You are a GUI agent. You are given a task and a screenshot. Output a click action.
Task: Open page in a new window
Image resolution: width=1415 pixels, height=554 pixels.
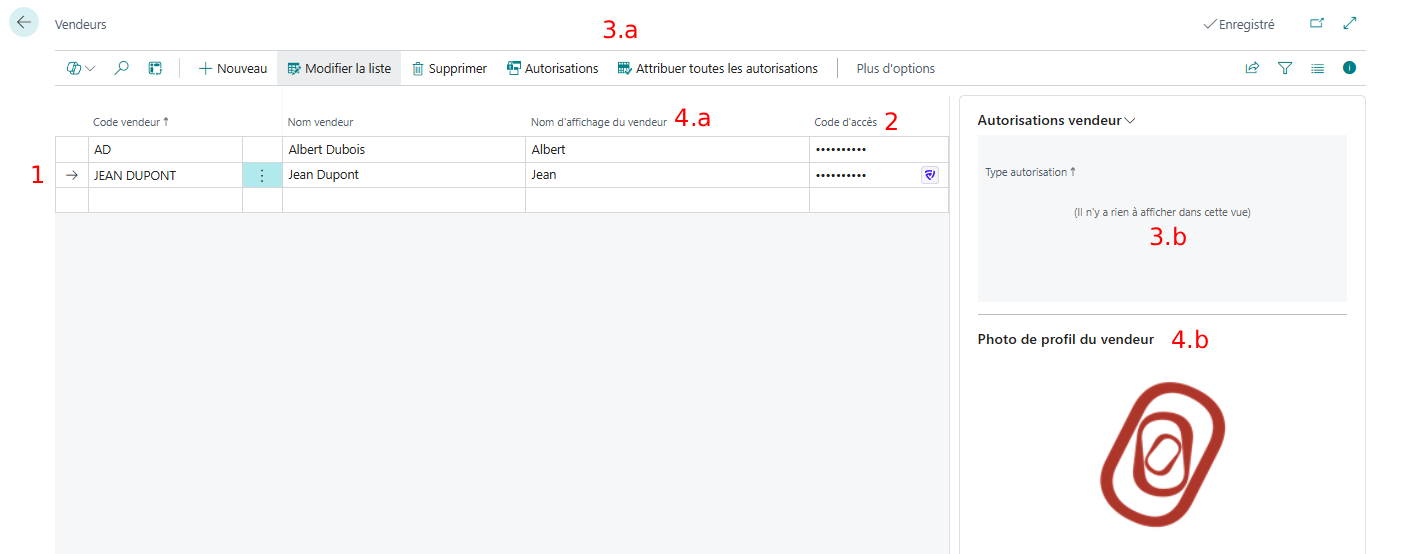click(x=1317, y=23)
